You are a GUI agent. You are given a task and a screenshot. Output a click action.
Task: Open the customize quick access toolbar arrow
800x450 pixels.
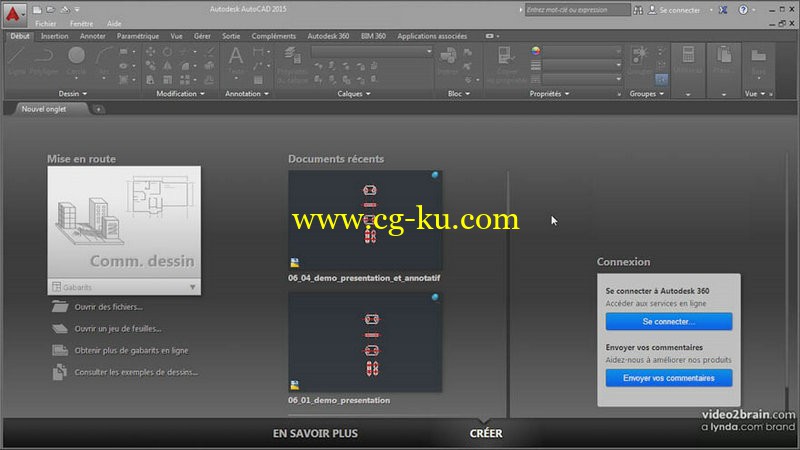coord(78,10)
